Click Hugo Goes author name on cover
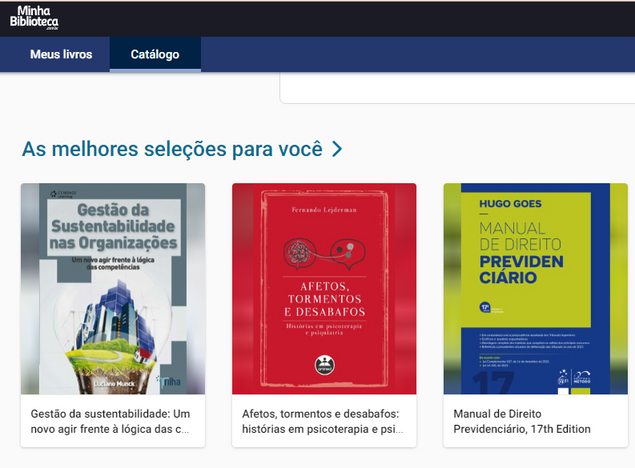 pyautogui.click(x=510, y=204)
